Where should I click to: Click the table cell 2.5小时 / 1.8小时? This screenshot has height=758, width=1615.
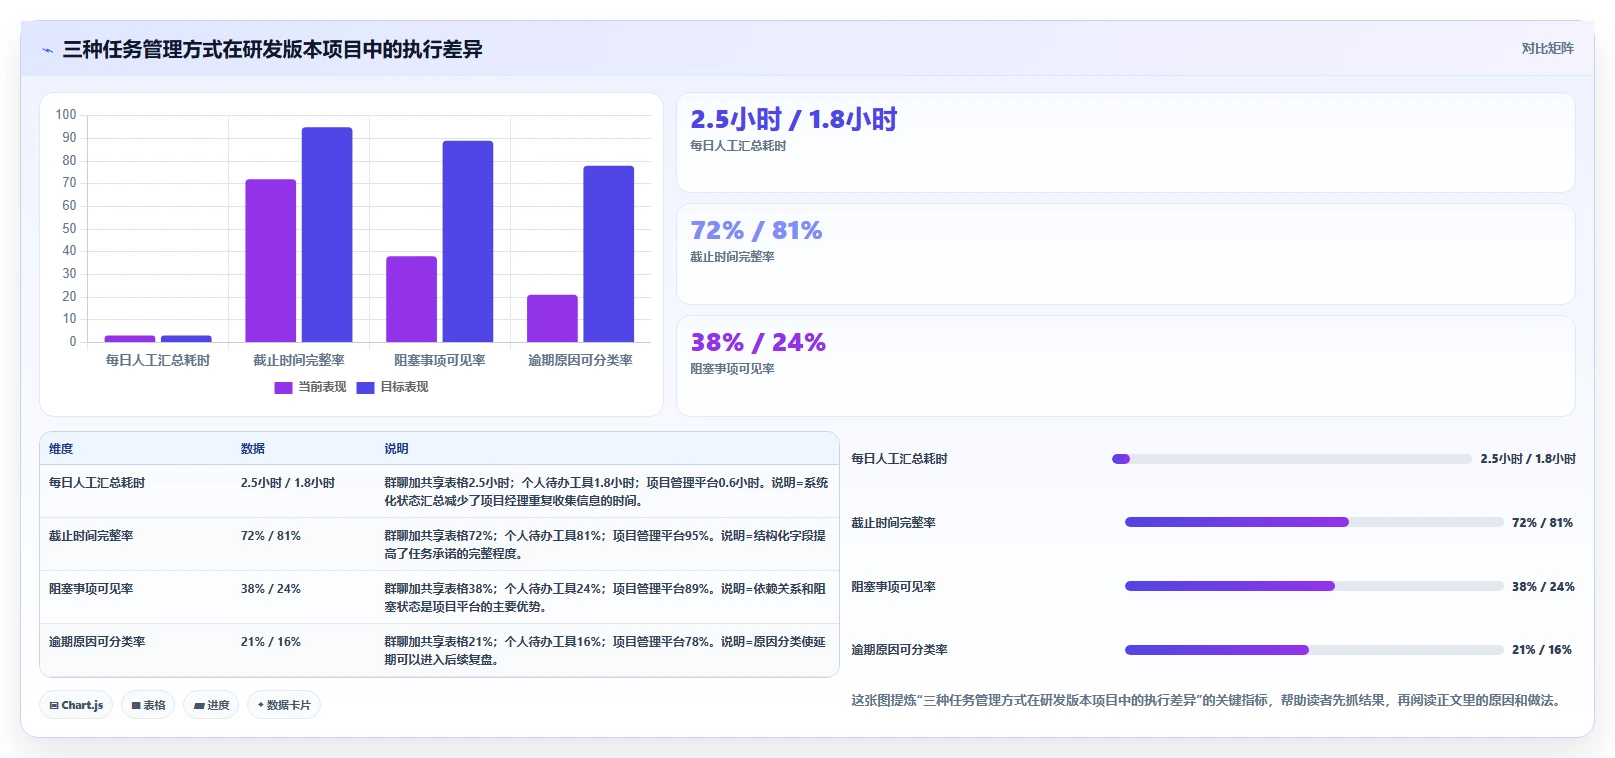(x=287, y=483)
